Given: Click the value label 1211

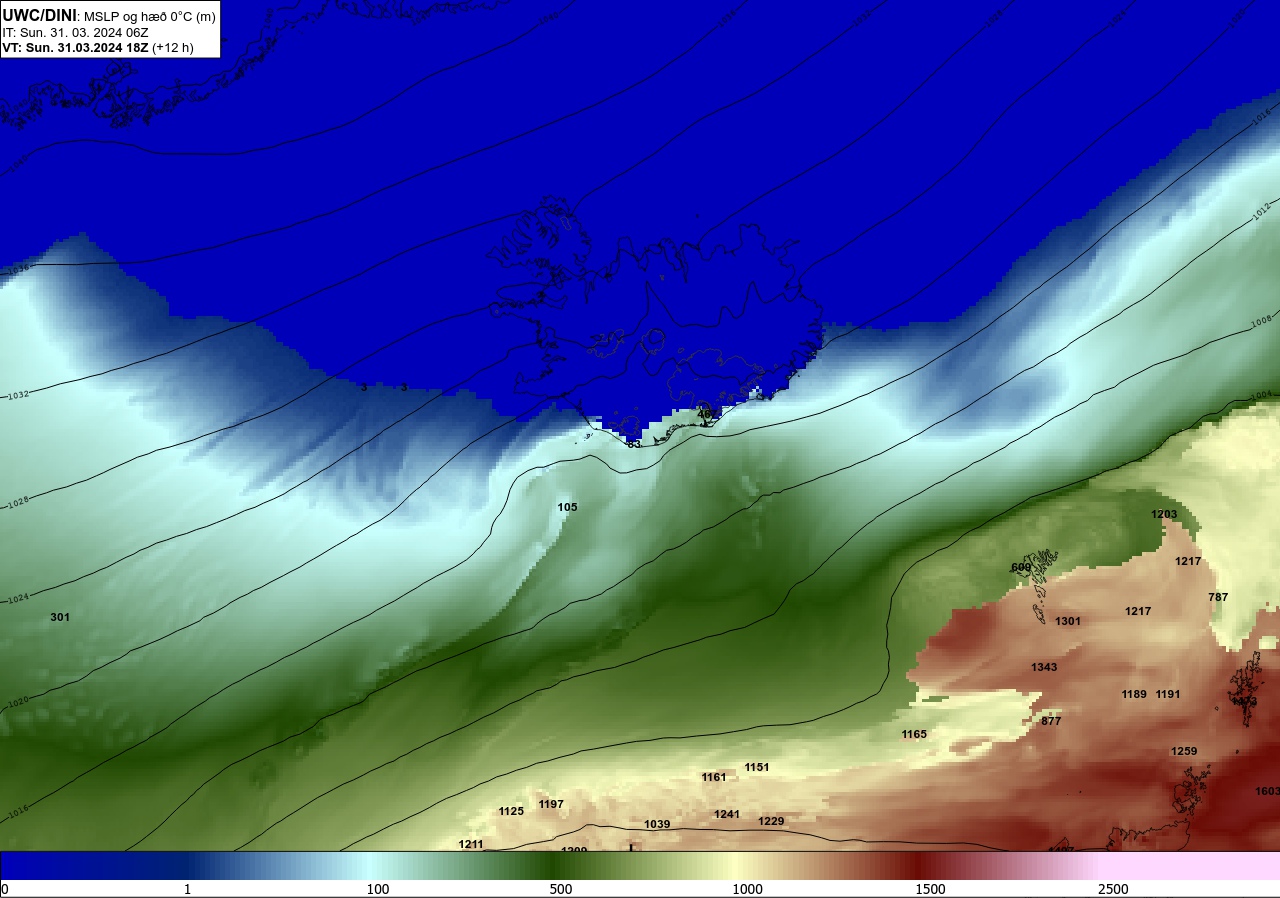Looking at the screenshot, I should 471,844.
